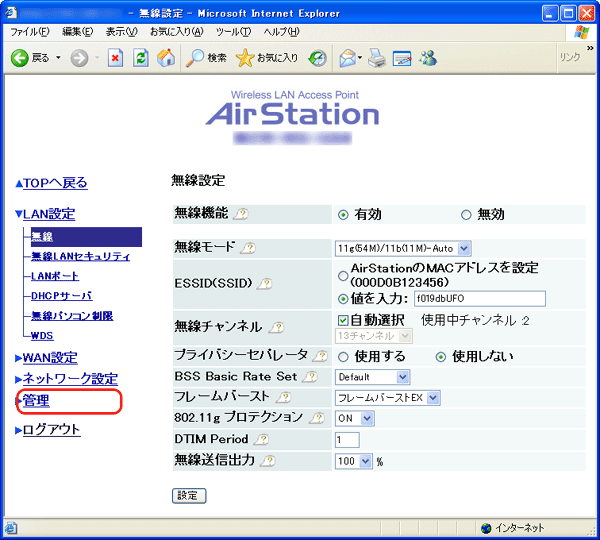Viewport: 600px width, 540px height.
Task: Click the Mail envelope icon
Action: pyautogui.click(x=348, y=58)
